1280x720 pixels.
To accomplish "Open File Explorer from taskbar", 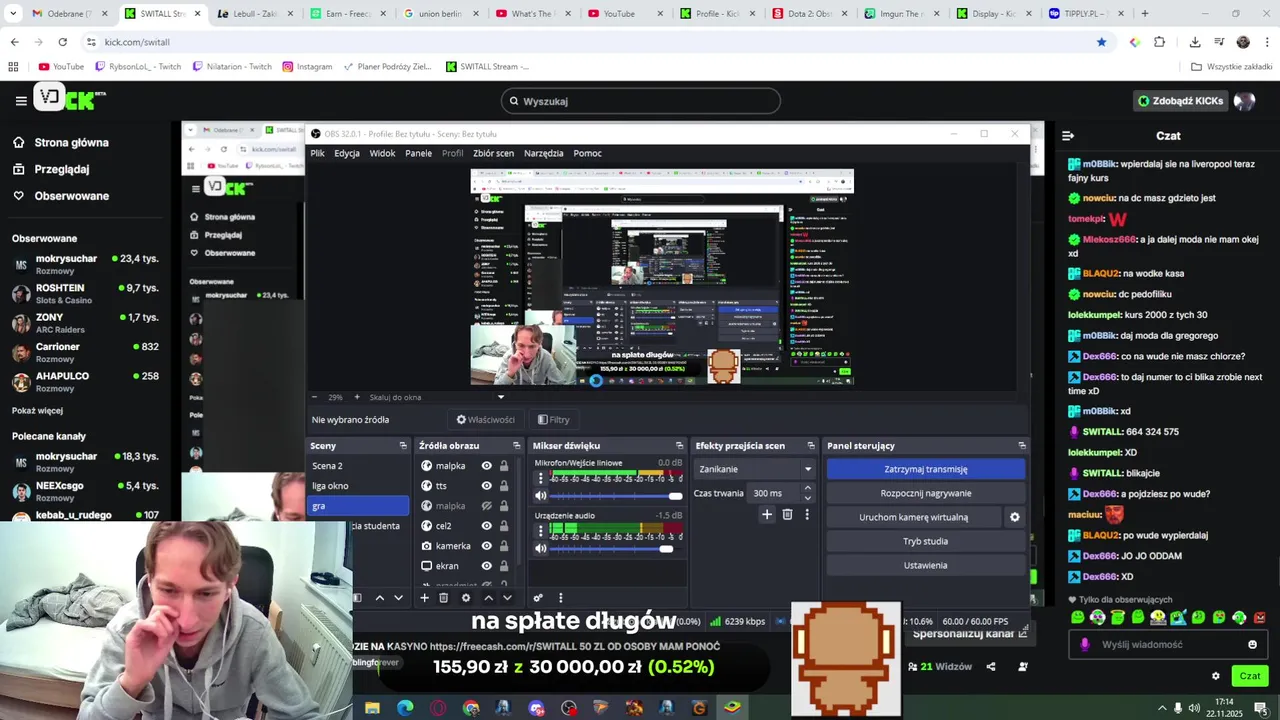I will click(372, 708).
